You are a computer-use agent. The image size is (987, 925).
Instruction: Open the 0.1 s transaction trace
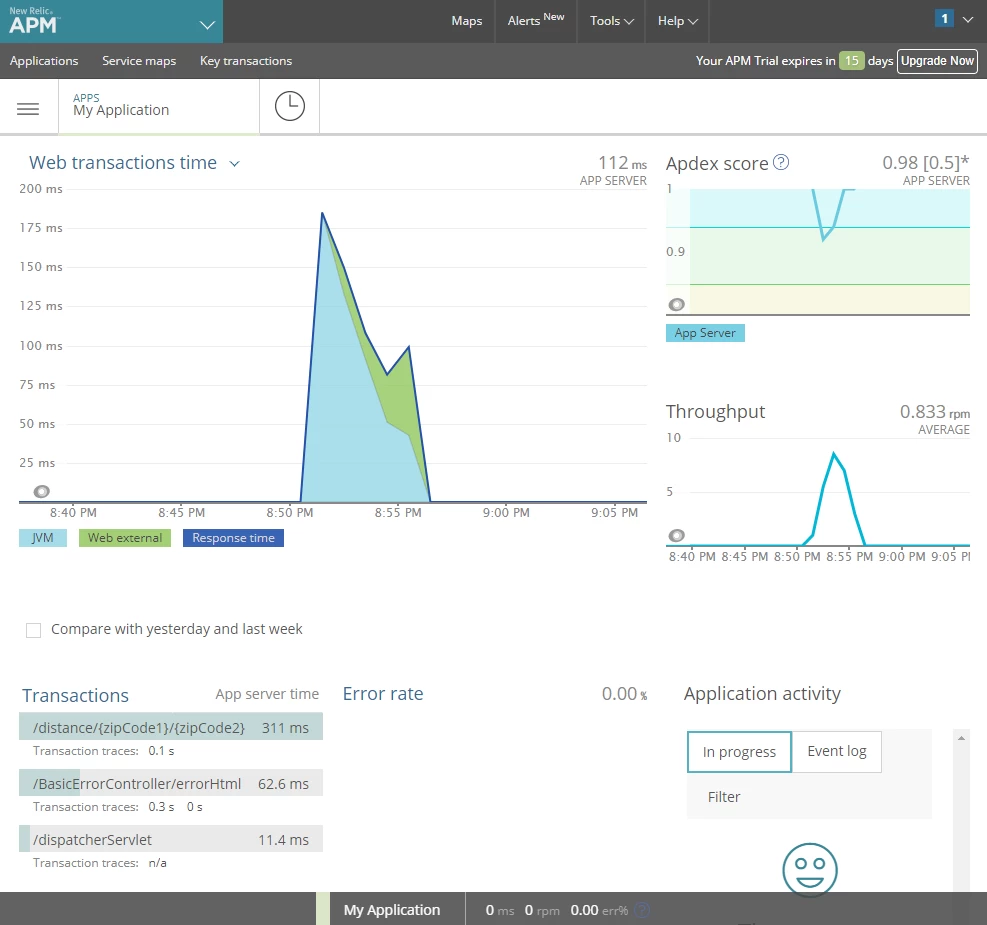[x=161, y=751]
